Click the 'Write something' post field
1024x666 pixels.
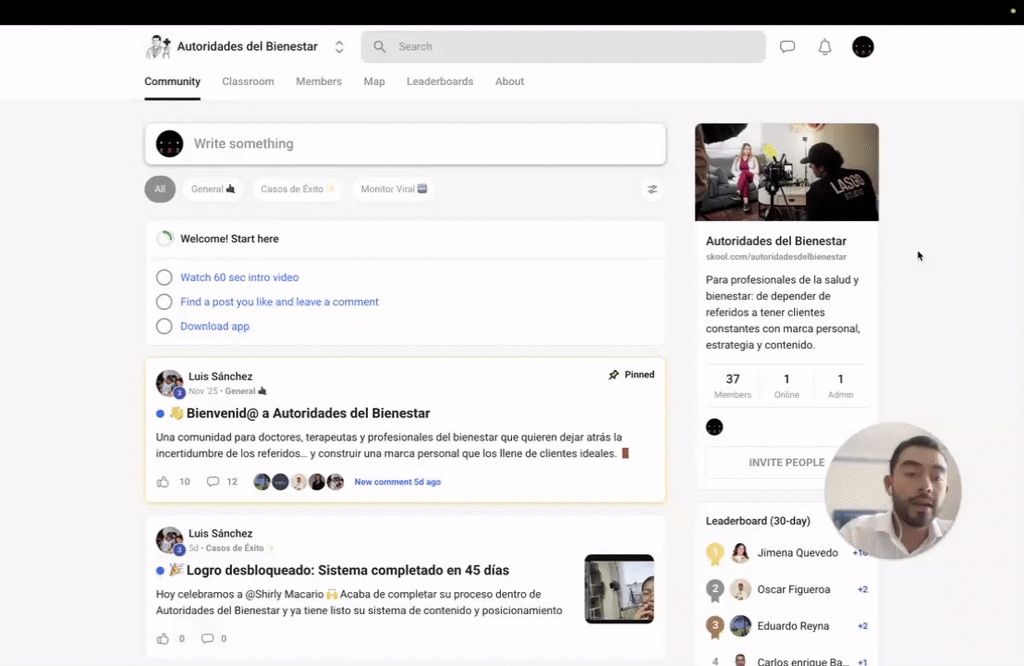pyautogui.click(x=400, y=143)
